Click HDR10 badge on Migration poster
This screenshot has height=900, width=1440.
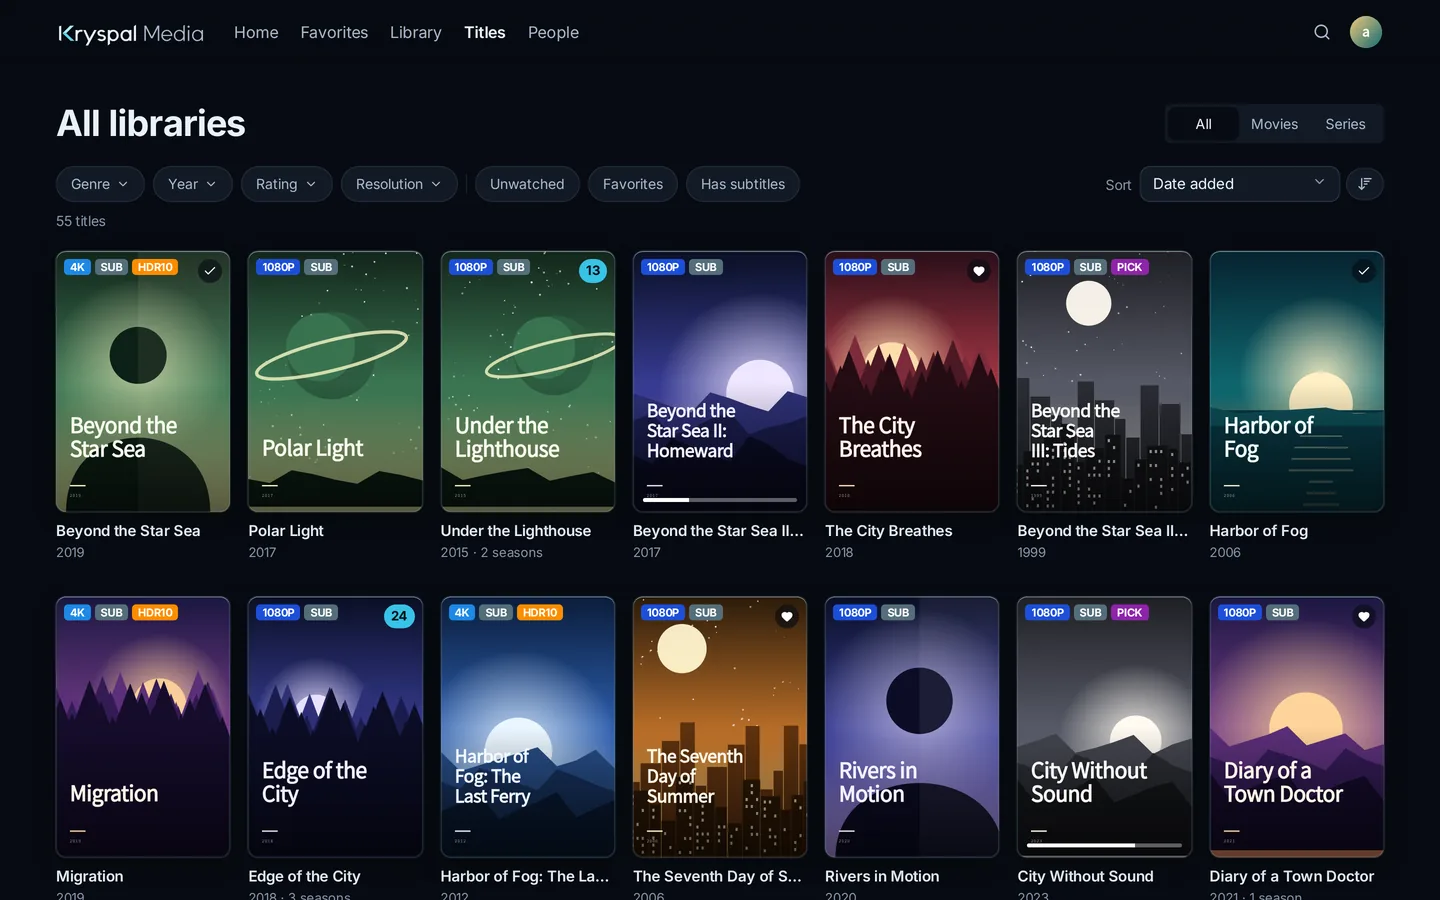[x=155, y=612]
